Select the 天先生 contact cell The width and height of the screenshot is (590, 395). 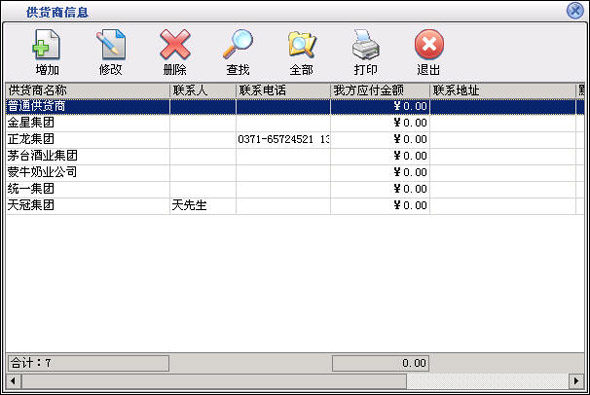[x=203, y=205]
